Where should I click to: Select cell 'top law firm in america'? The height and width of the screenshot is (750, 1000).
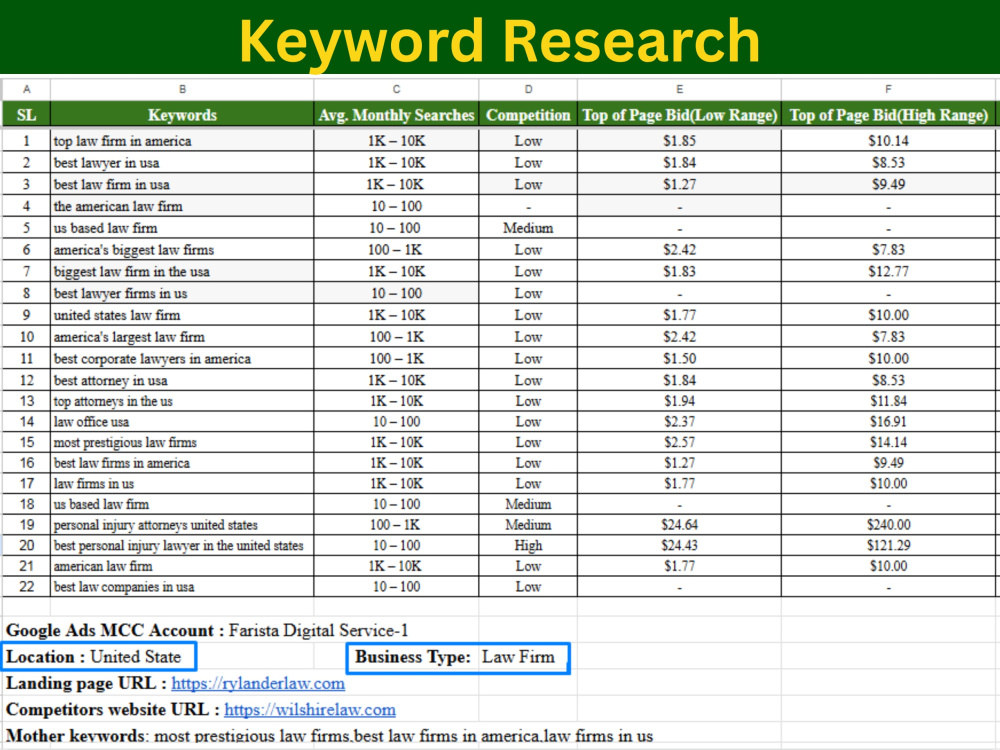point(182,141)
